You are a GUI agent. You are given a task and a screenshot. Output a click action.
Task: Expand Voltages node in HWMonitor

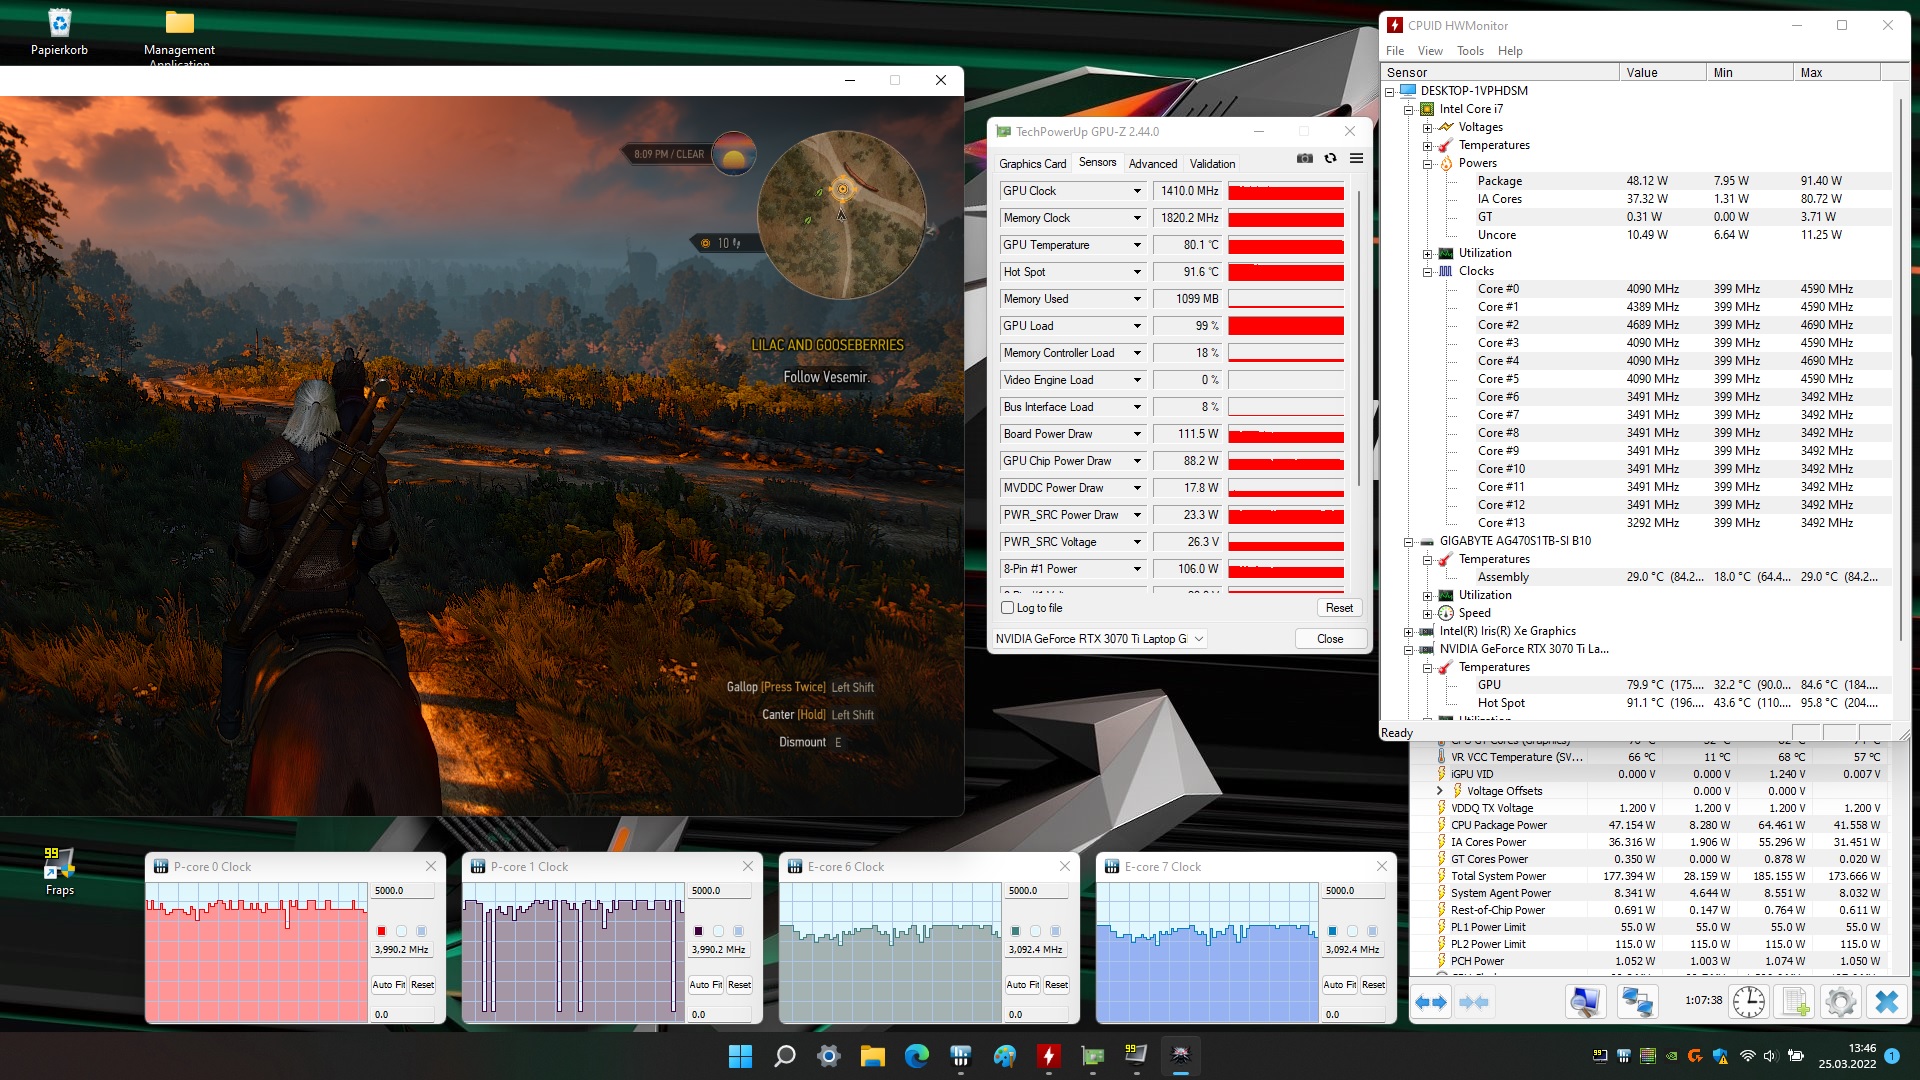[x=1427, y=128]
